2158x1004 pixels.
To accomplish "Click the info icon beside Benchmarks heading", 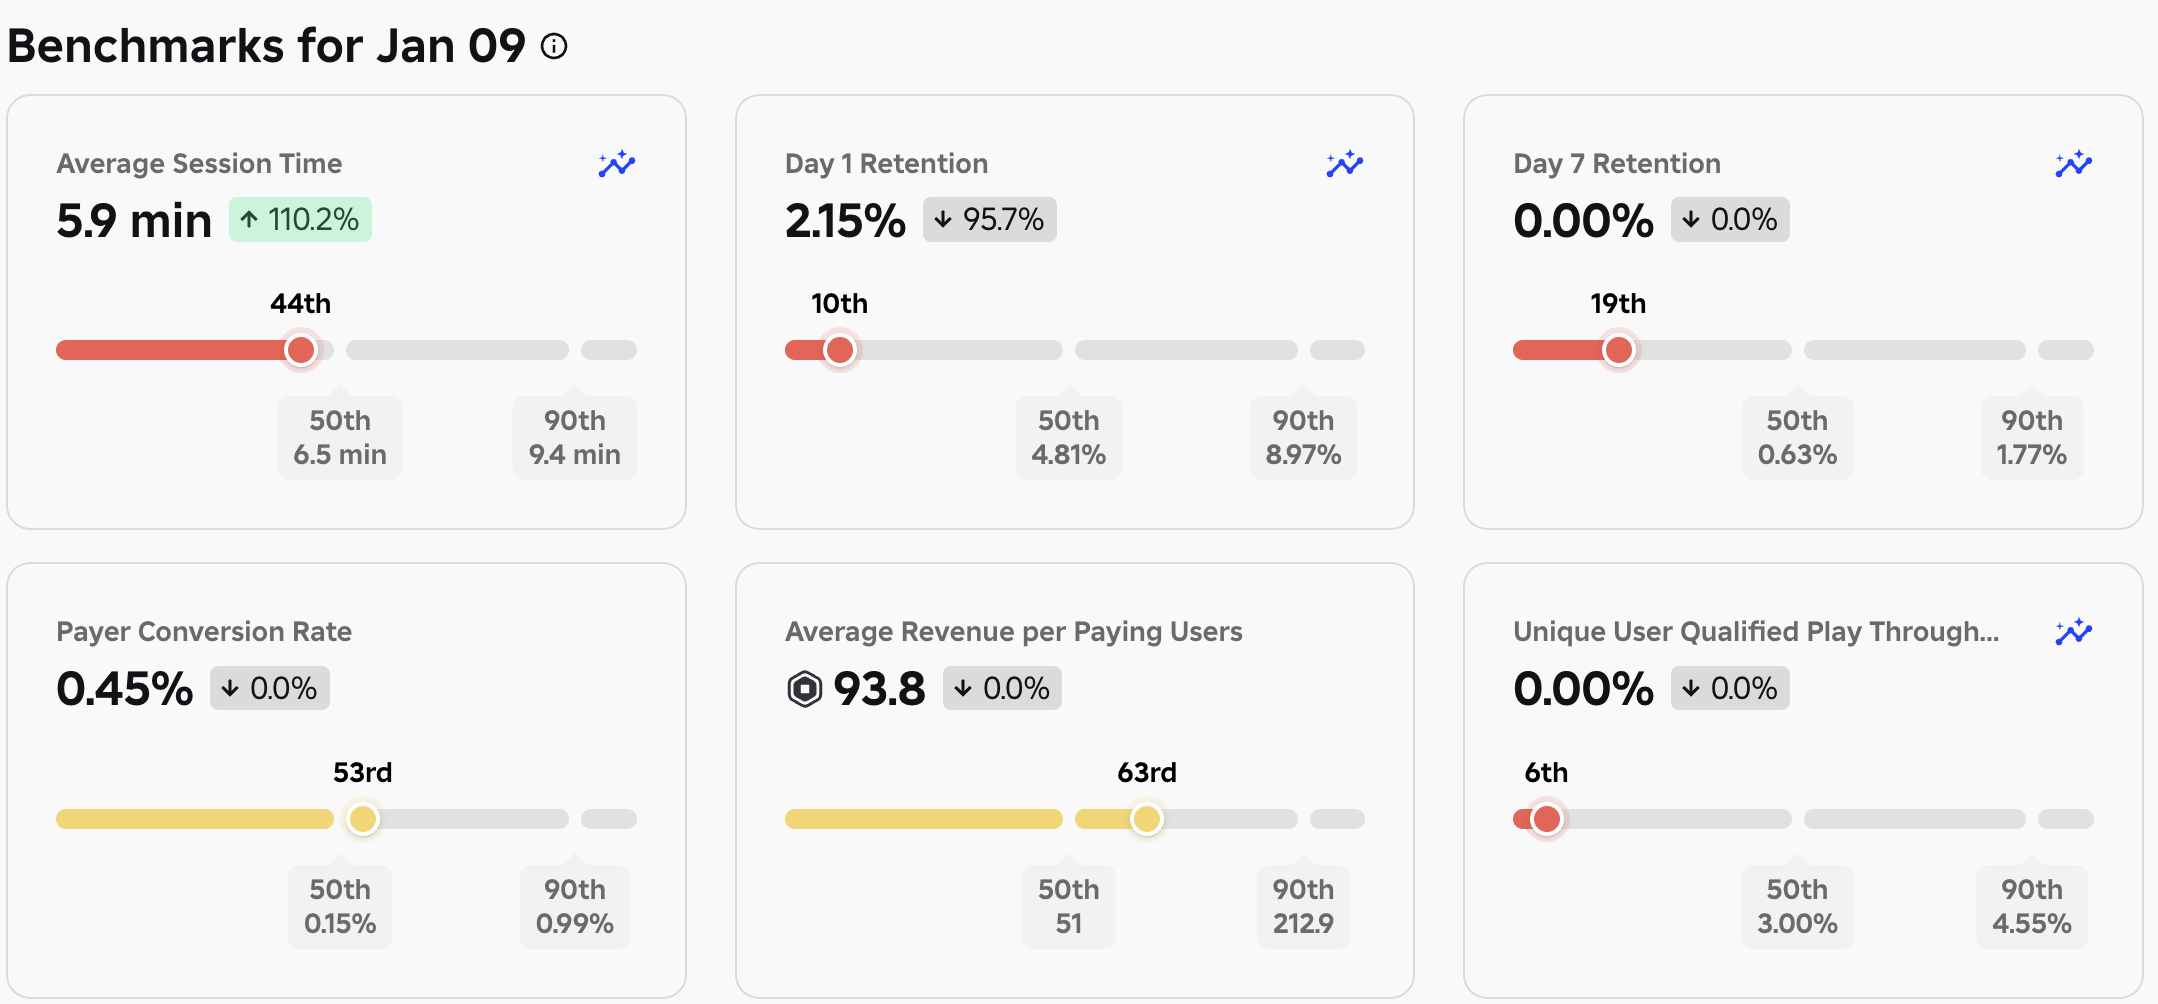I will tap(554, 46).
